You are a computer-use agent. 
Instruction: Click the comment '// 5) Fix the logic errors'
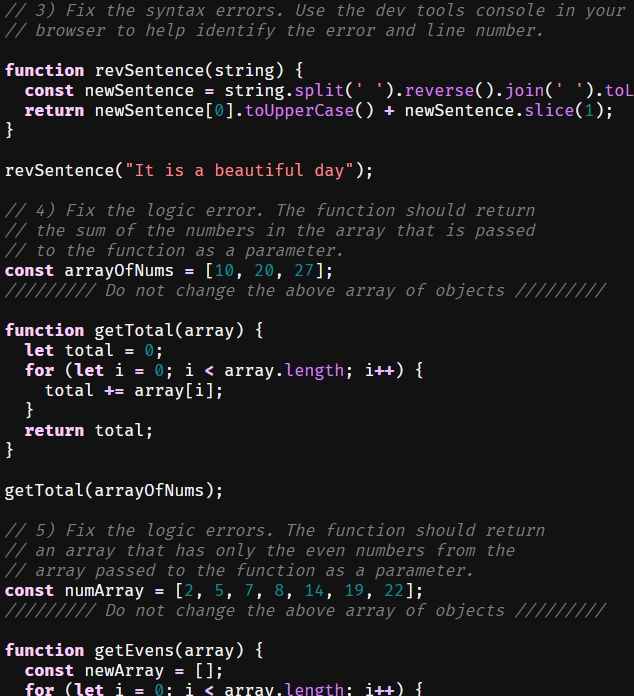(x=275, y=530)
